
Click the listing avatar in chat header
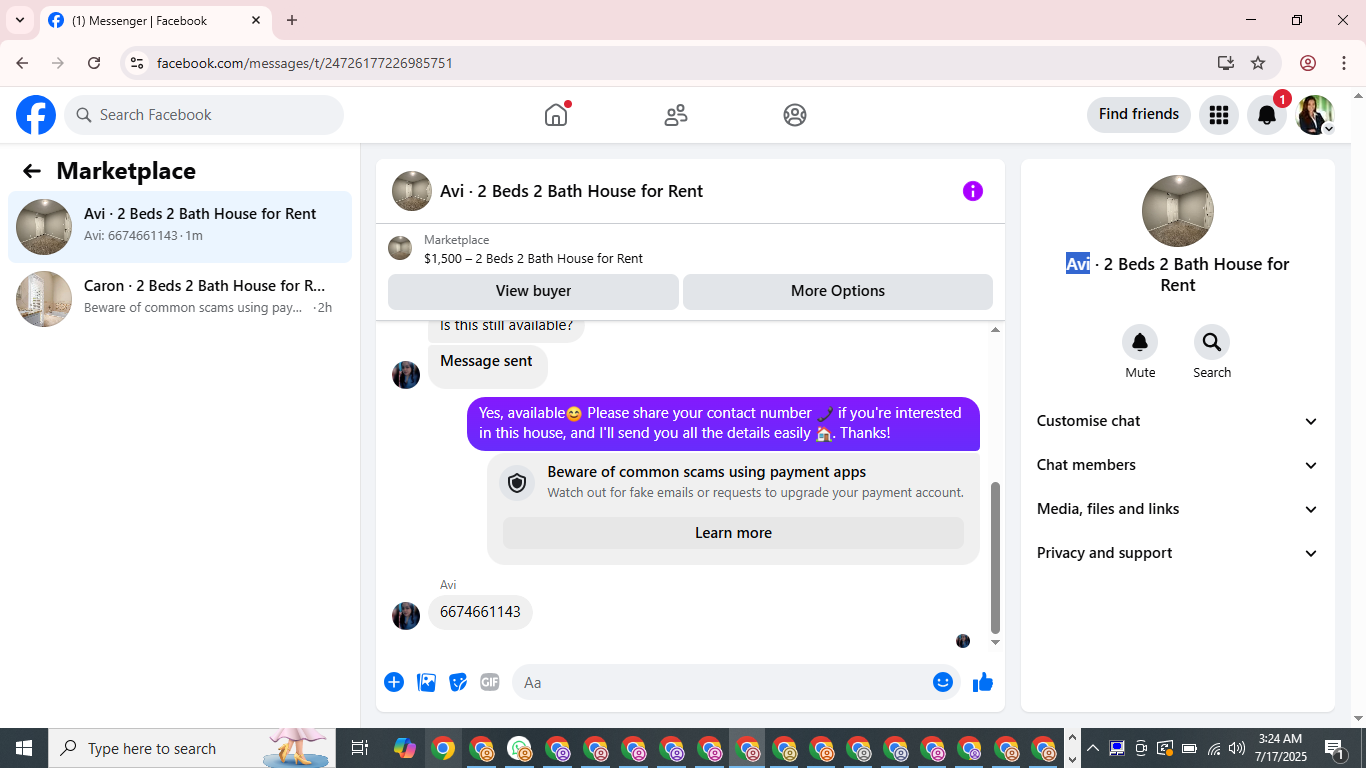pyautogui.click(x=412, y=191)
